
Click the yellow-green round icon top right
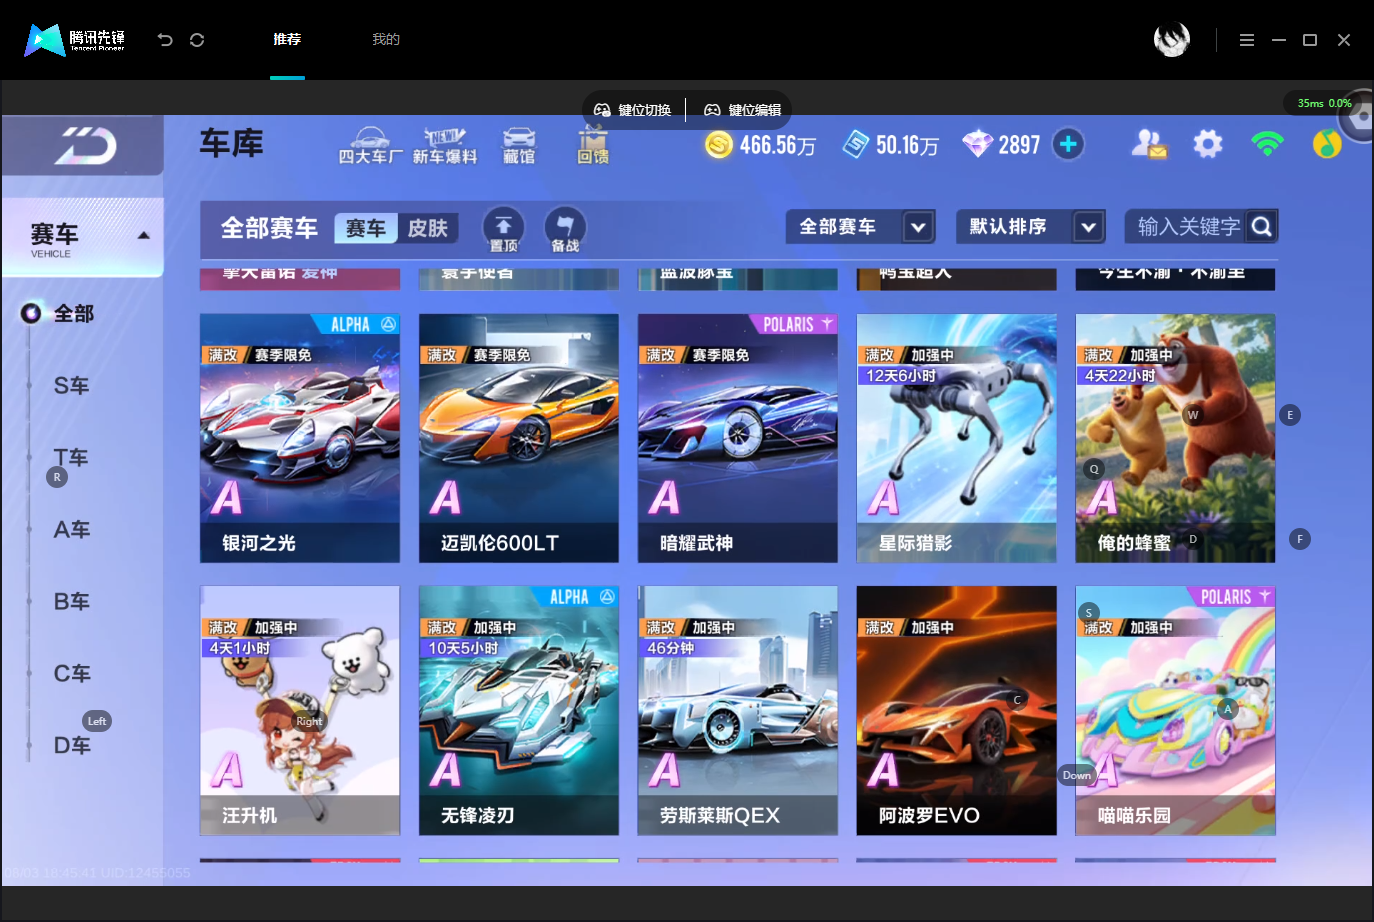click(x=1327, y=145)
